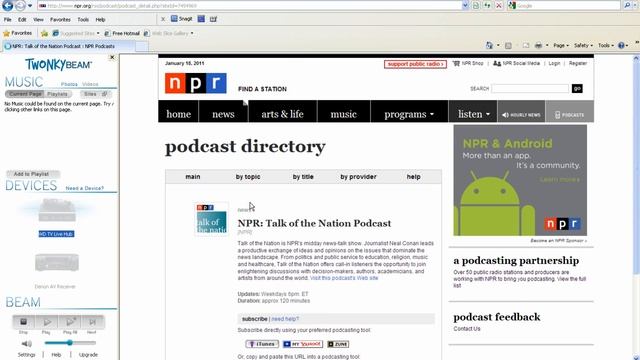Select the Current Page toggle
Screen dimensions: 640x360
click(x=25, y=94)
